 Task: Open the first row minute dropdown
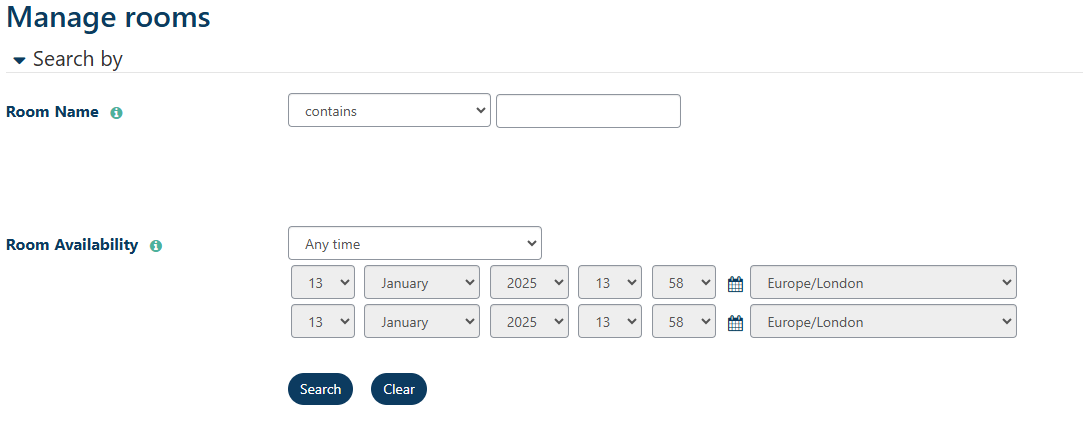pos(683,283)
